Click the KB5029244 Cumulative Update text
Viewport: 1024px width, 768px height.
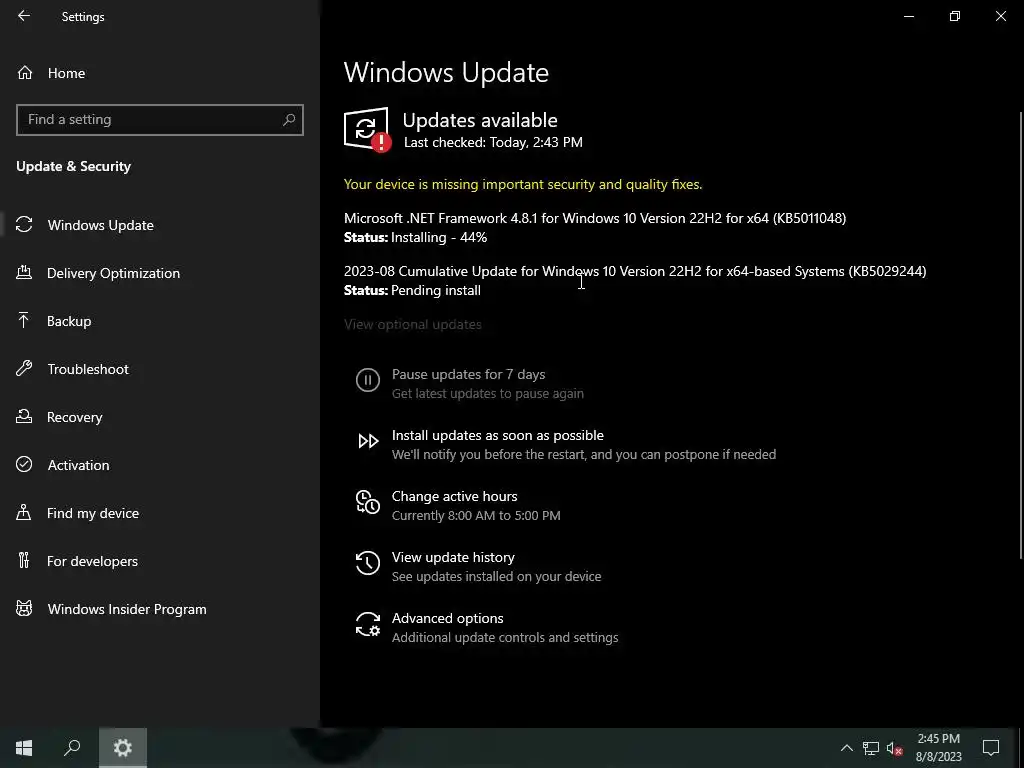(635, 271)
